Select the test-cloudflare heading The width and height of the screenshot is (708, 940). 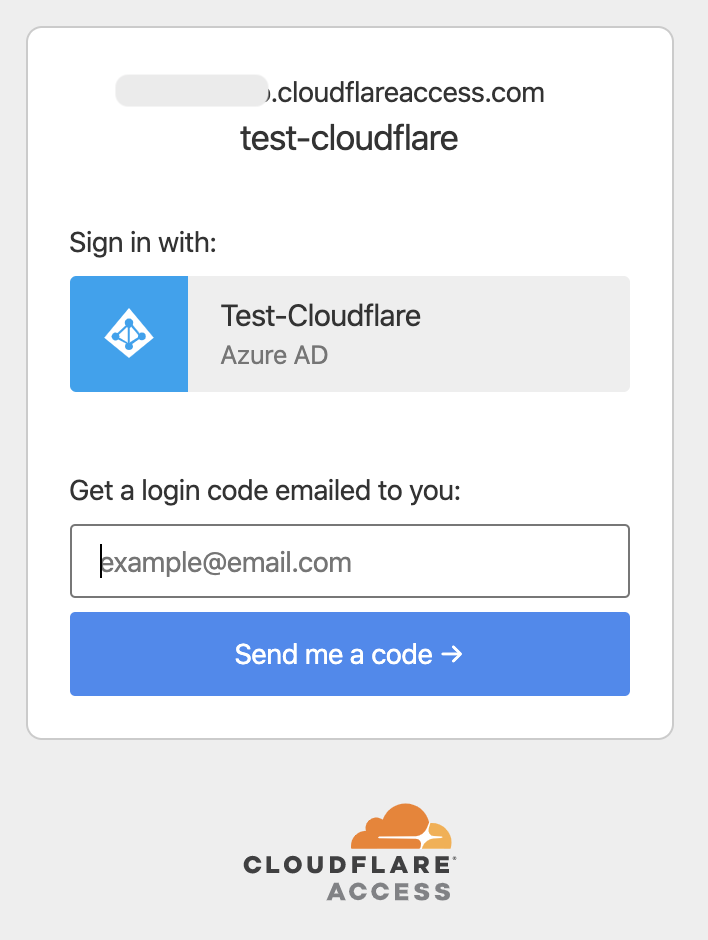pyautogui.click(x=349, y=138)
